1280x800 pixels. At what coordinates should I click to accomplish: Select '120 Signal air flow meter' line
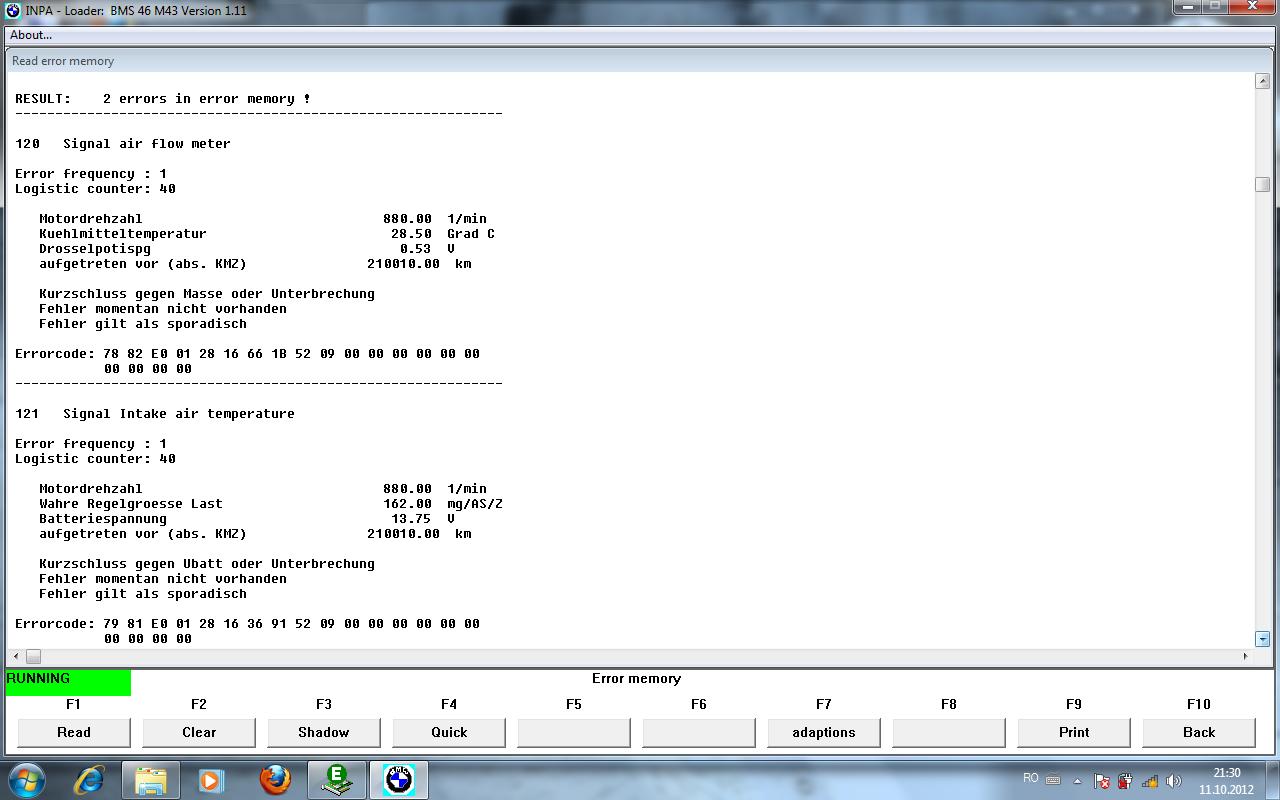[123, 144]
